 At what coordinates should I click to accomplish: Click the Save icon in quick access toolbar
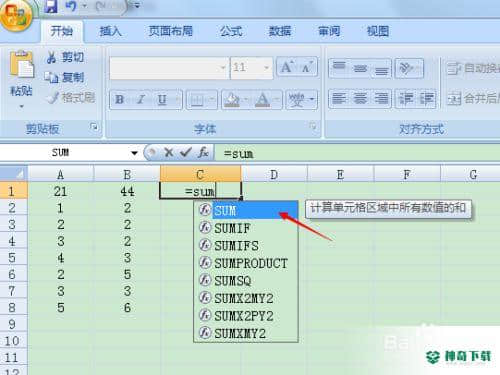[51, 6]
